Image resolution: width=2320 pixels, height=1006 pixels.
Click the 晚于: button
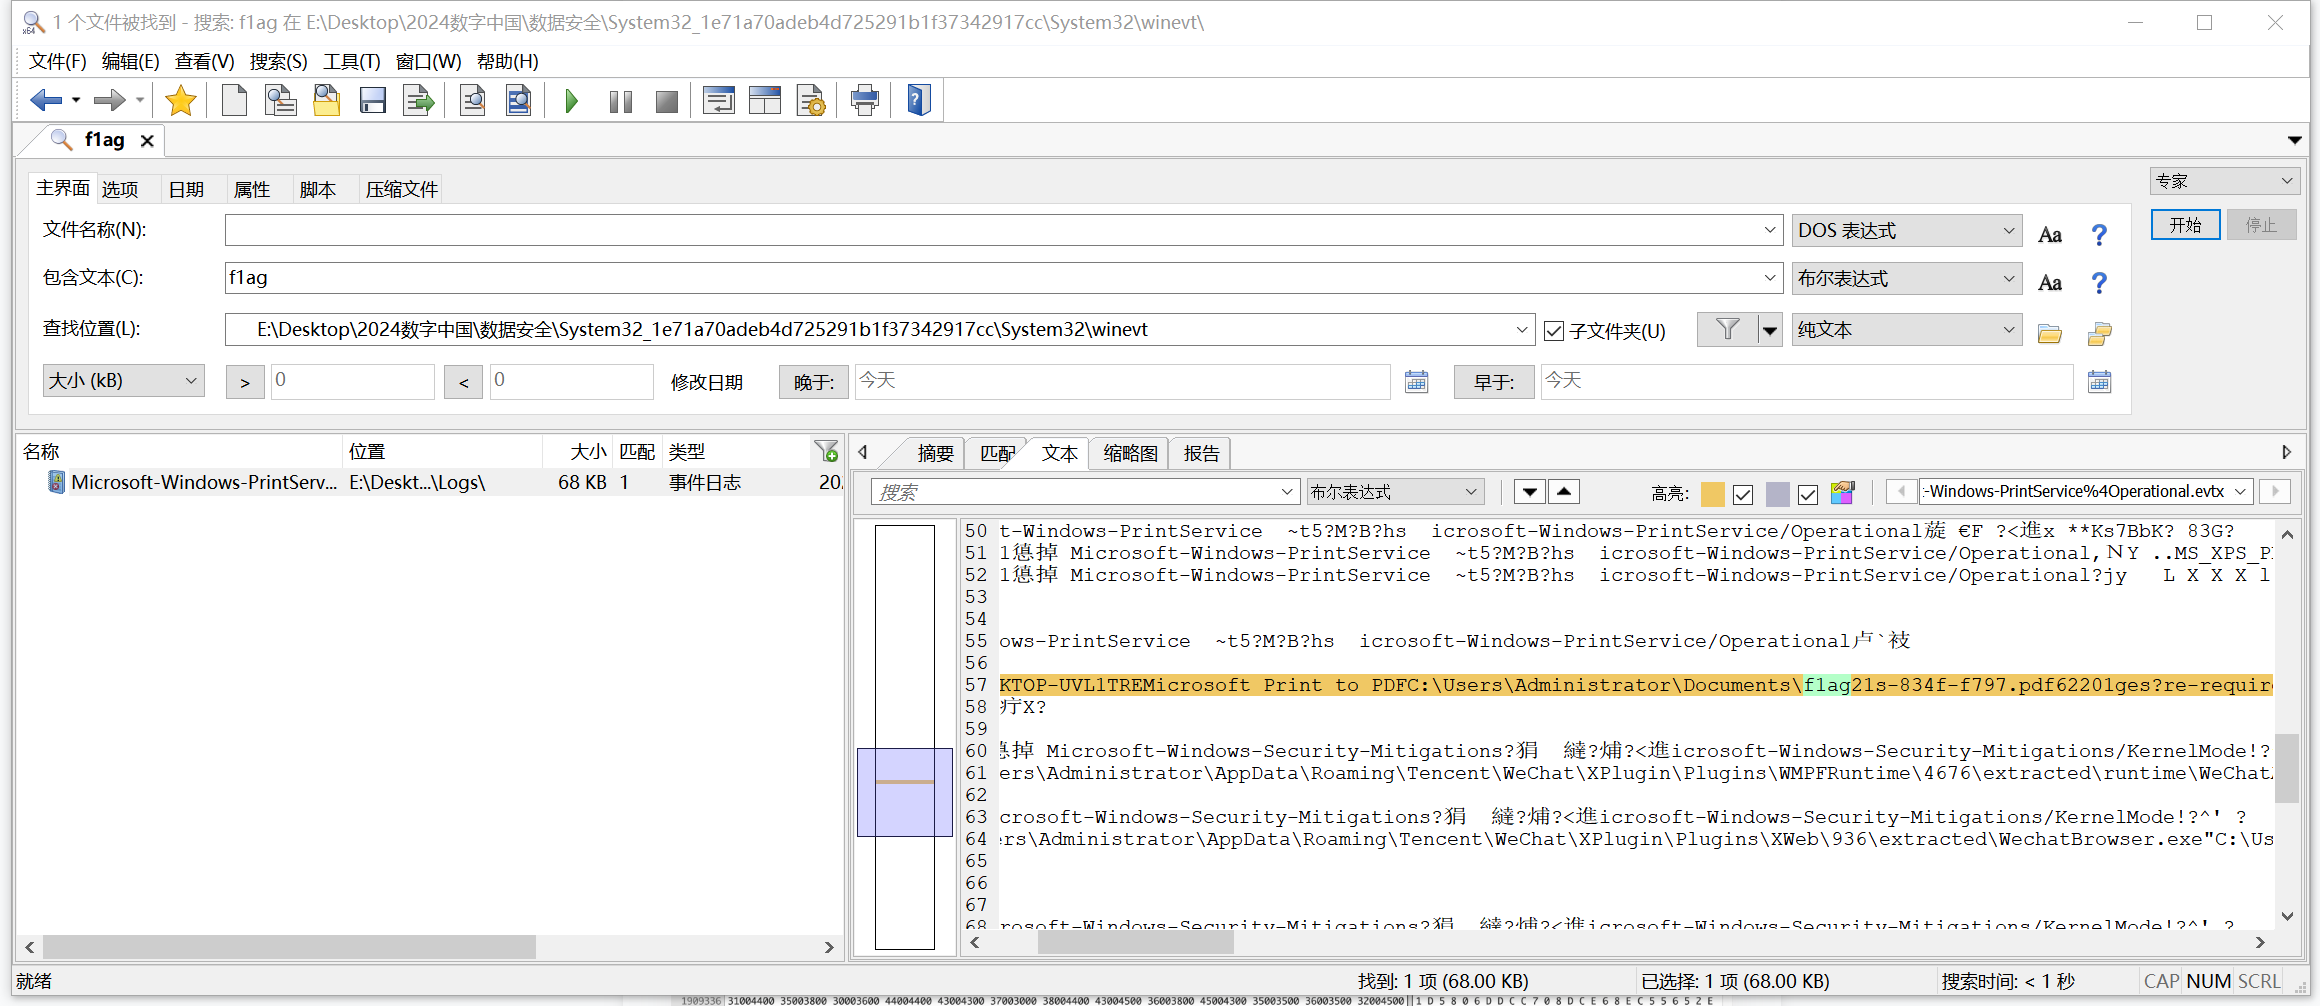point(814,382)
